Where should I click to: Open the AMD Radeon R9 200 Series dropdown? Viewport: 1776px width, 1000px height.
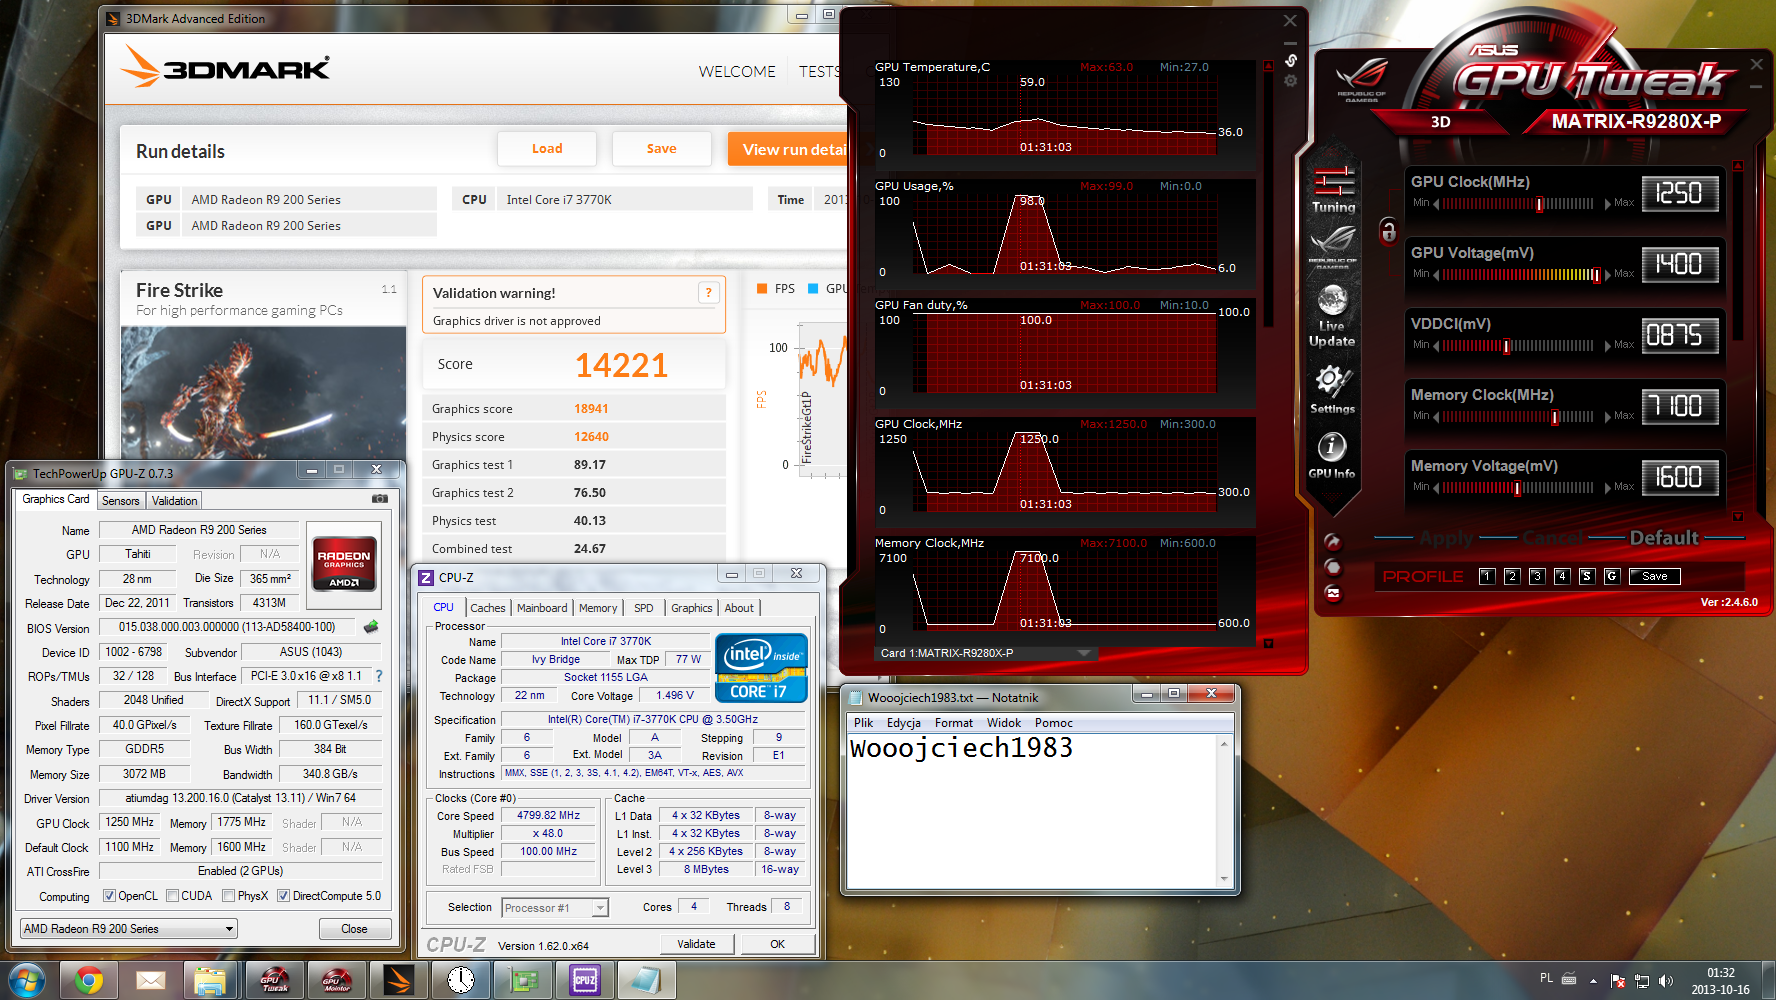click(129, 929)
